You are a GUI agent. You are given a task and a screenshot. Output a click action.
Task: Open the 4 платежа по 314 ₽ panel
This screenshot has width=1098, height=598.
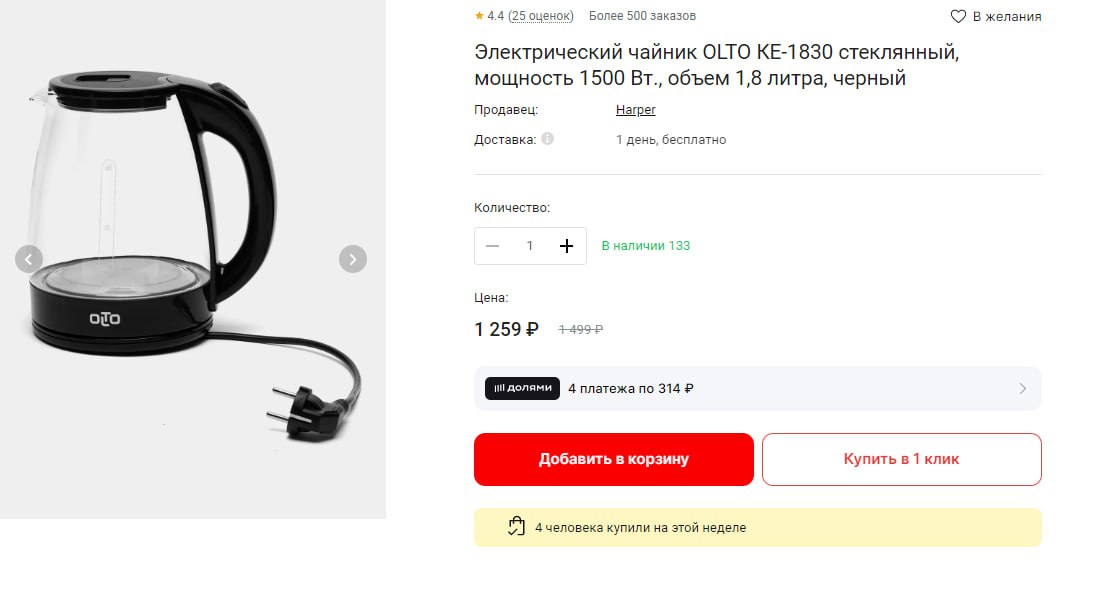[x=758, y=388]
